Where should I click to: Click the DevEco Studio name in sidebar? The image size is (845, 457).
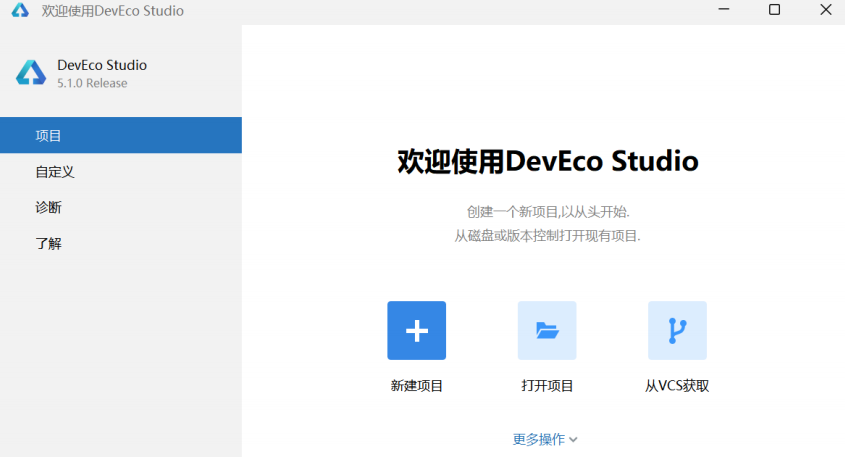(x=102, y=65)
